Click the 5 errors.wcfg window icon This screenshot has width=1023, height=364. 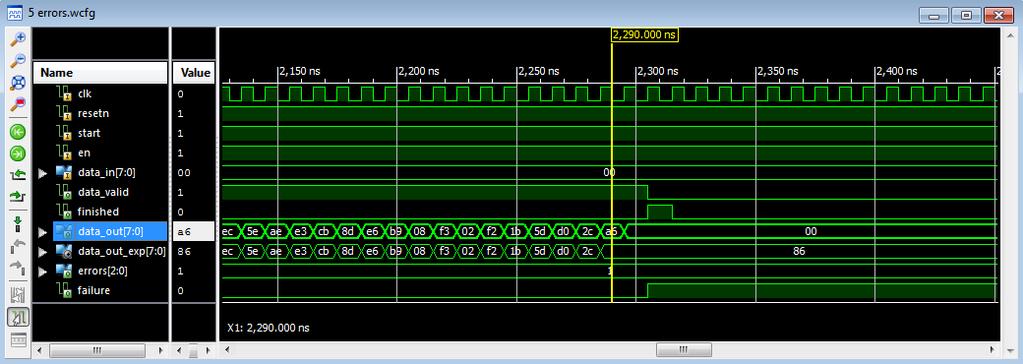coord(14,12)
